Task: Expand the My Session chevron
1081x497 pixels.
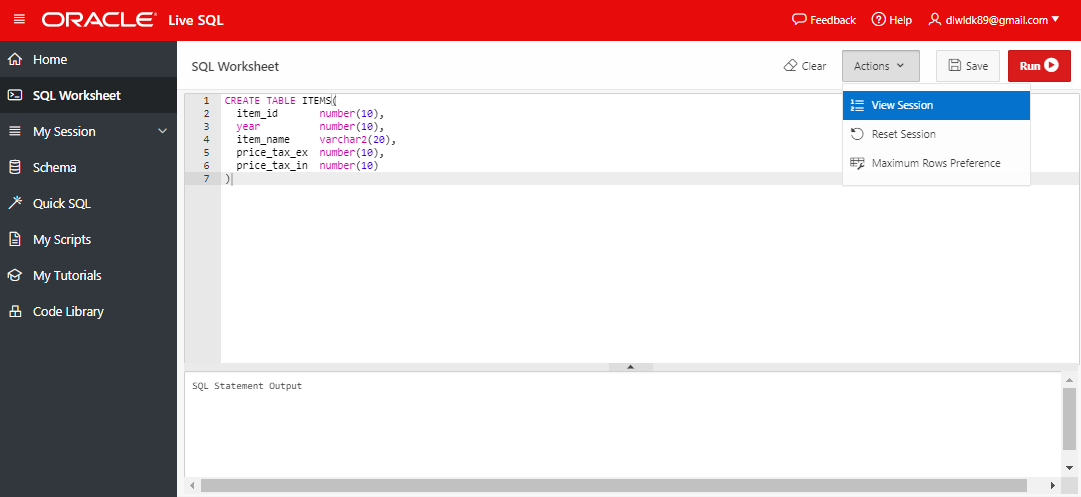Action: click(x=163, y=131)
